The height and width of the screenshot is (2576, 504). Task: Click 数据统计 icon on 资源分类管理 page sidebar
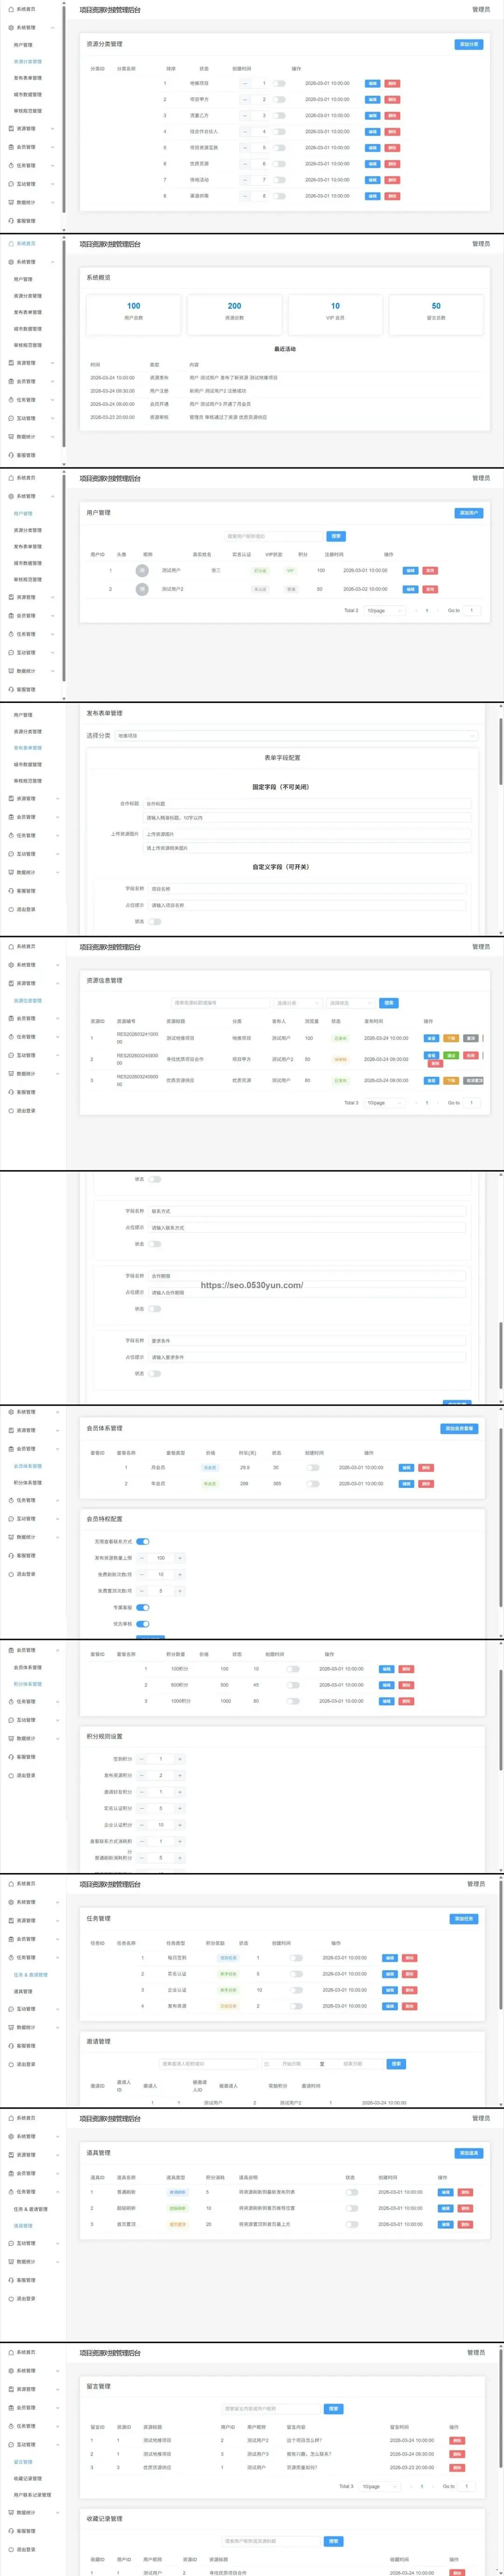click(11, 202)
